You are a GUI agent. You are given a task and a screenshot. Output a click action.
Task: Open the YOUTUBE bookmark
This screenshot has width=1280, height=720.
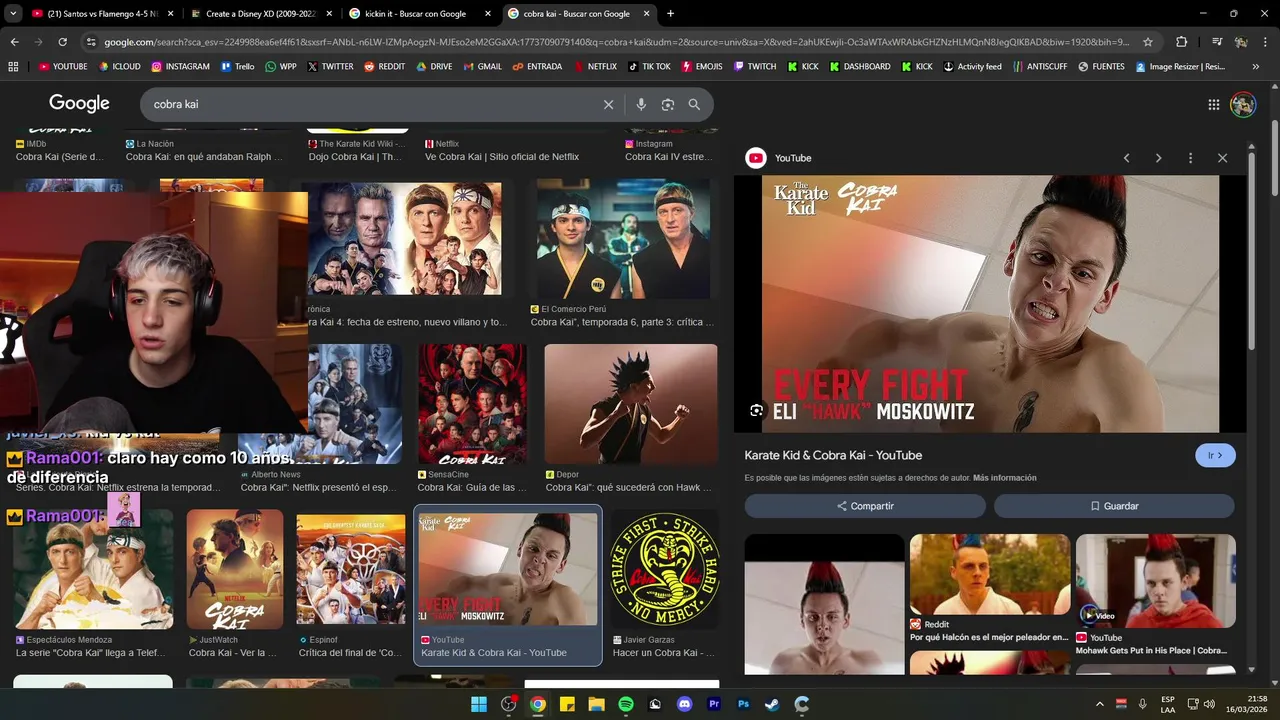click(x=63, y=67)
